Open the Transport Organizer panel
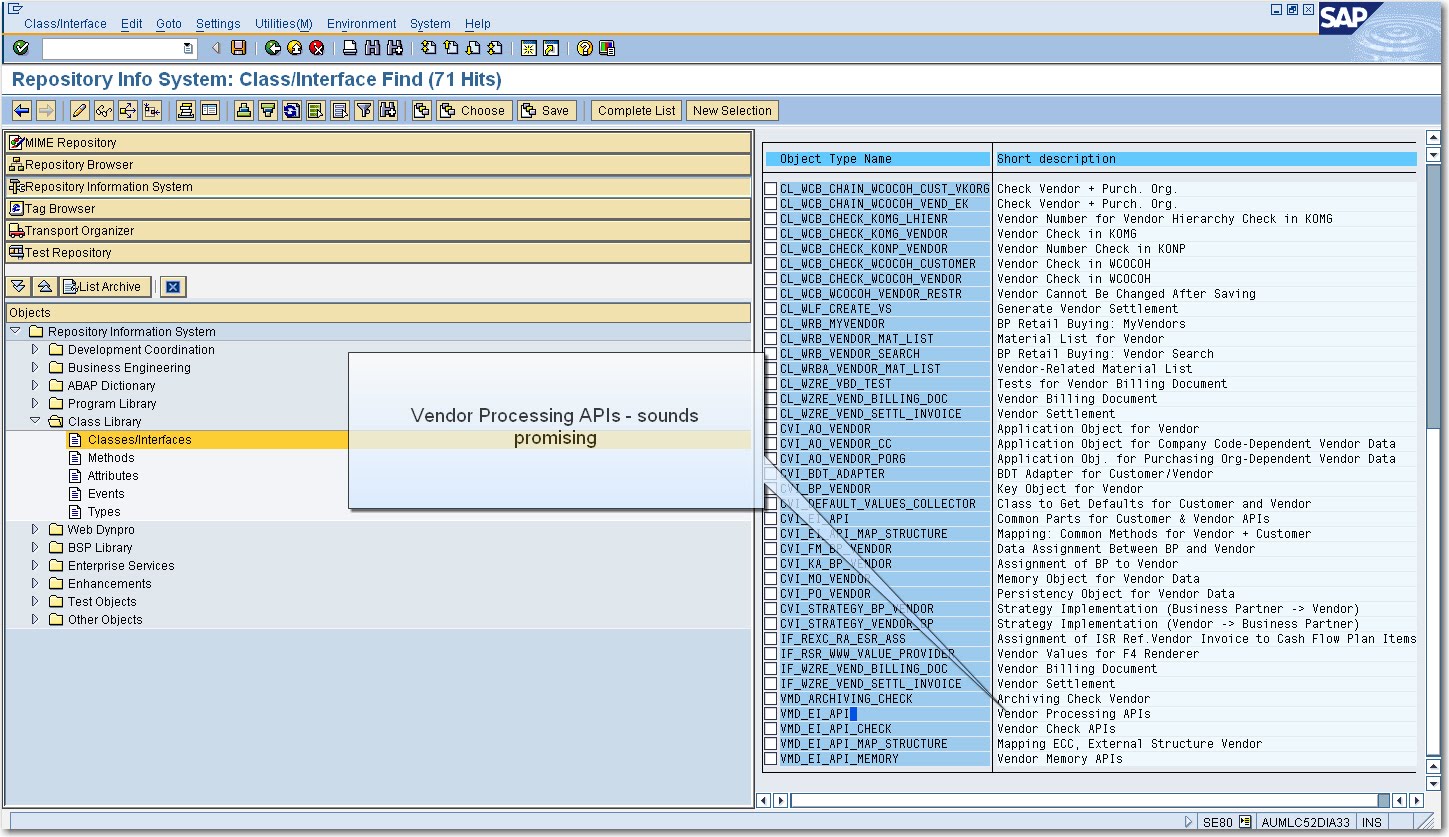Viewport: 1449px width, 837px height. pos(378,231)
